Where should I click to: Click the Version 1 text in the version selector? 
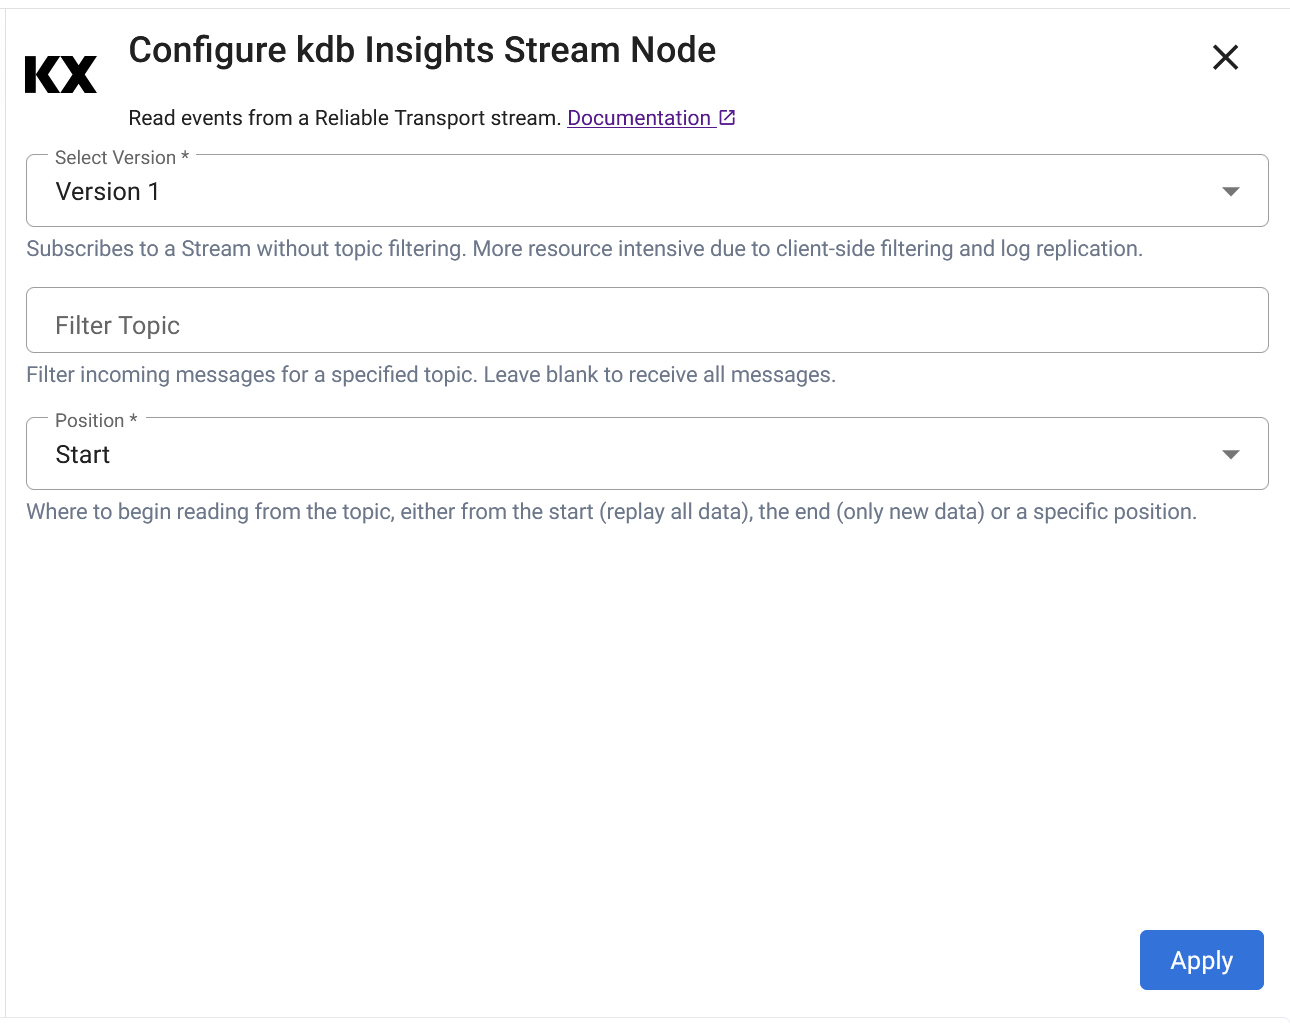coord(107,191)
